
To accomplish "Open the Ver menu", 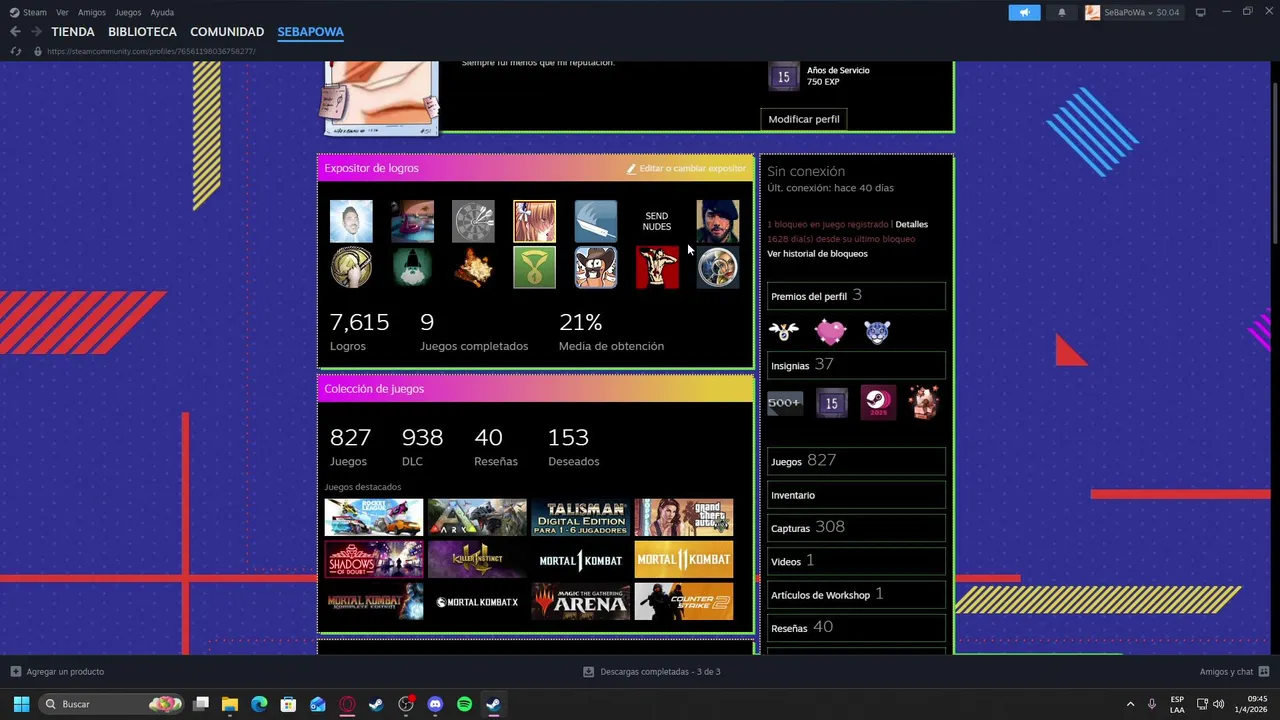I will (62, 12).
